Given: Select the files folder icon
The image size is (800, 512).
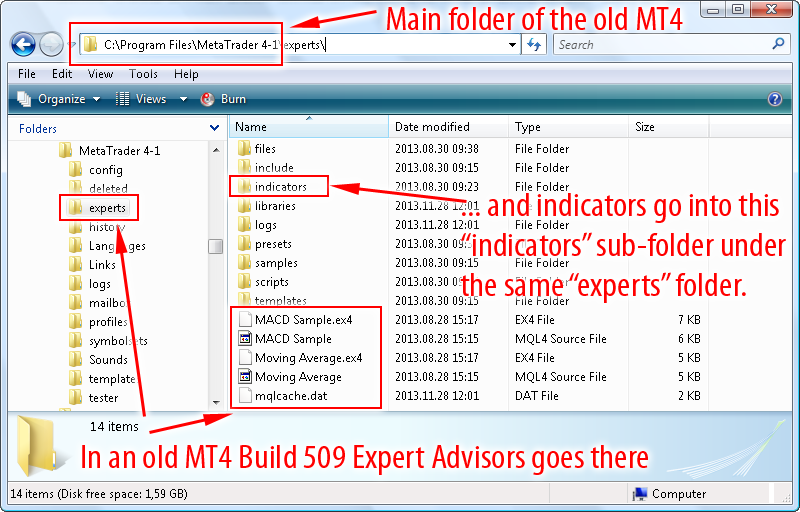Looking at the screenshot, I should pos(245,148).
